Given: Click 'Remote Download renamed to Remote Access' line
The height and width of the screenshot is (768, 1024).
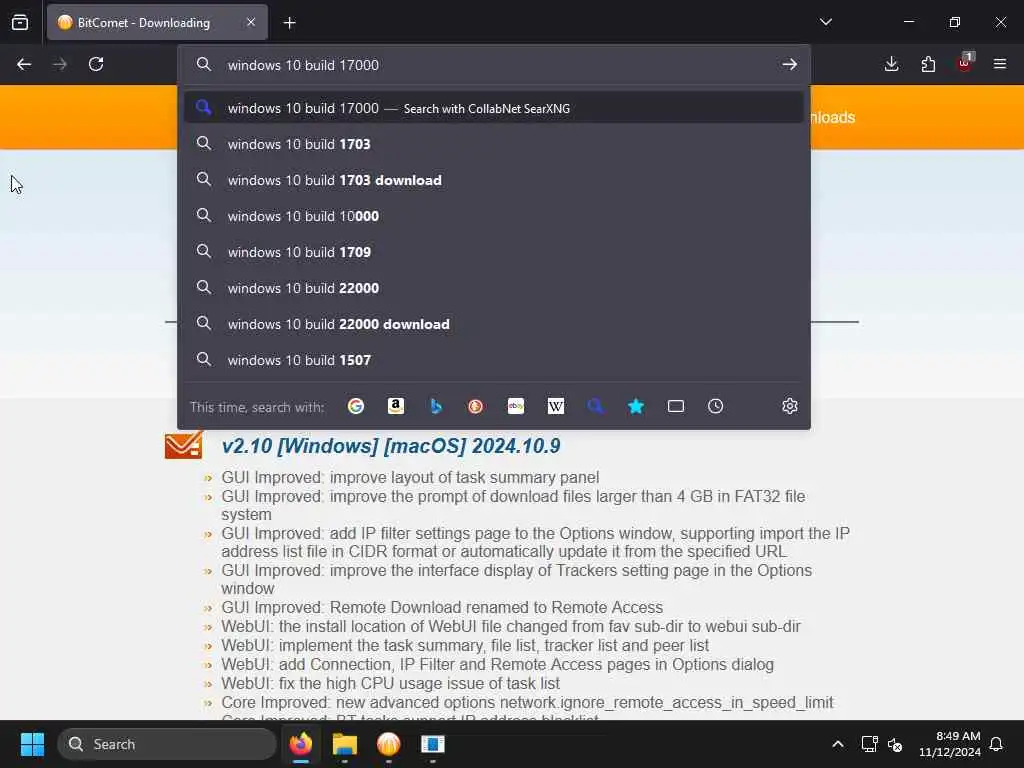Looking at the screenshot, I should click(x=442, y=607).
